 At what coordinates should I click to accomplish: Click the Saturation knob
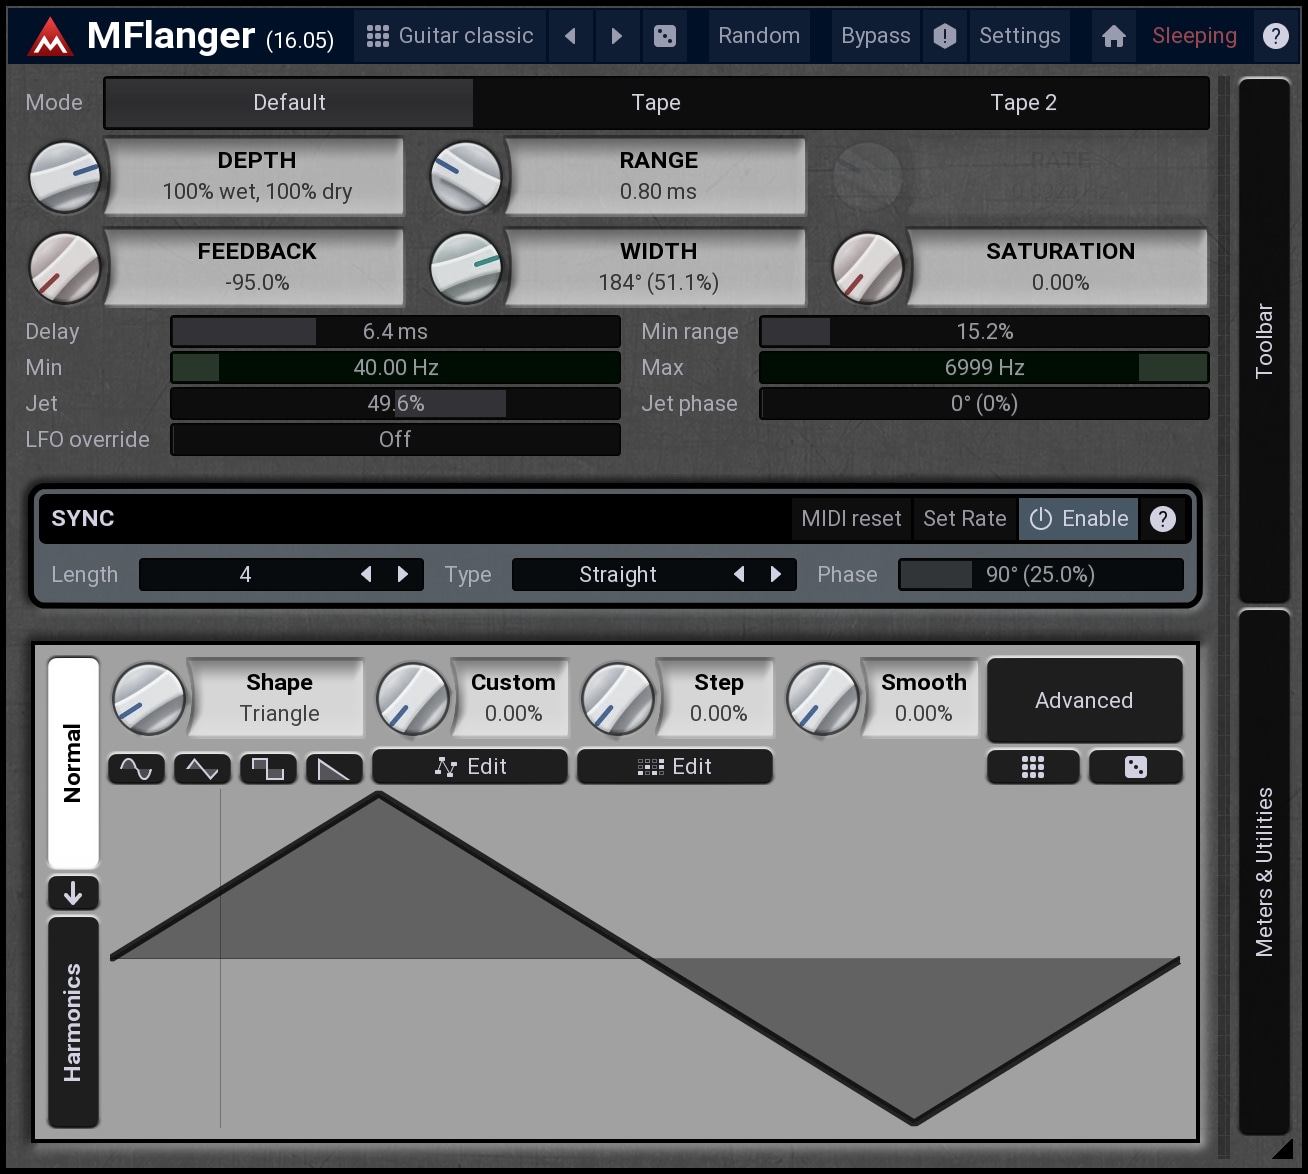coord(868,268)
